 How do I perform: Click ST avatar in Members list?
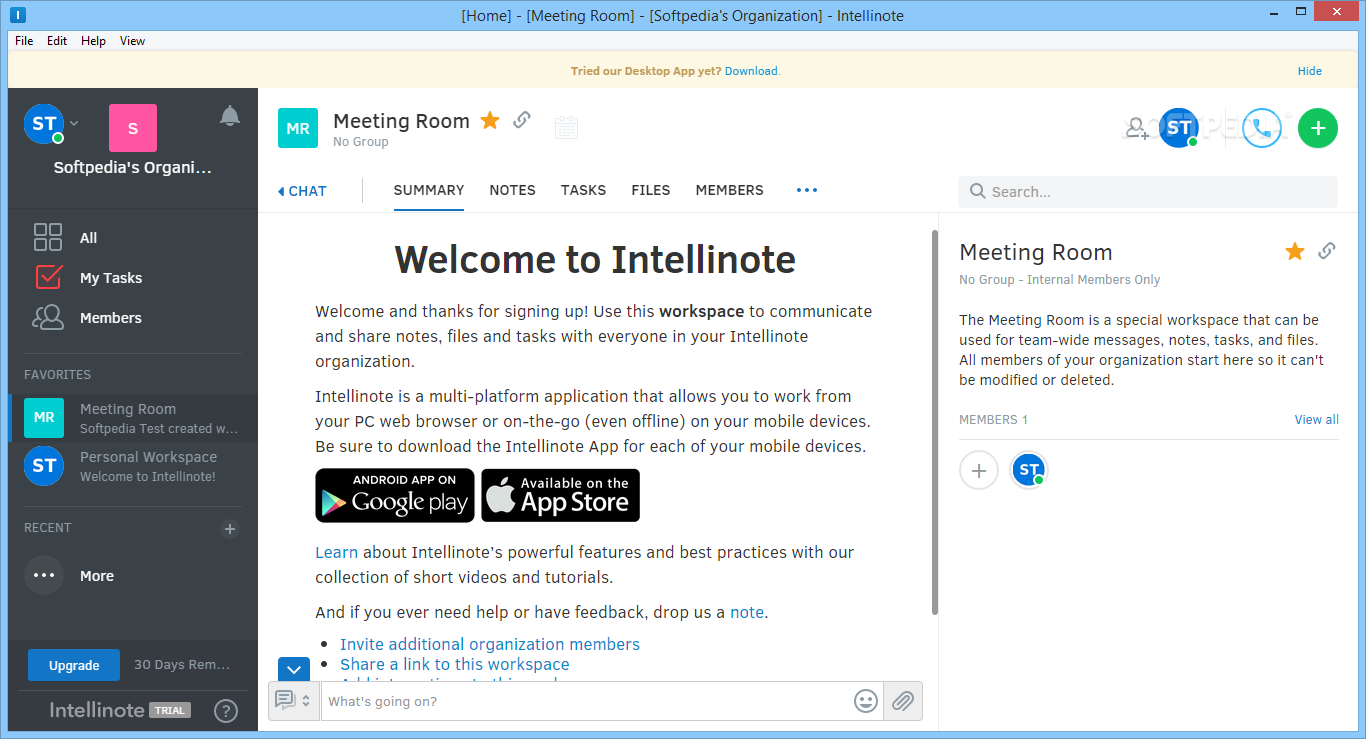[1028, 469]
